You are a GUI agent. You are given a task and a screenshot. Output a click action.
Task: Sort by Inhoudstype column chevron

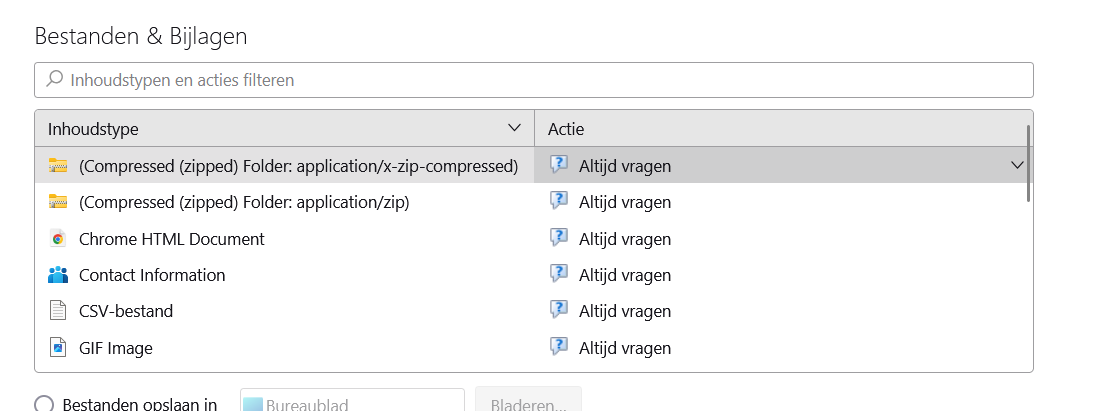pyautogui.click(x=515, y=128)
